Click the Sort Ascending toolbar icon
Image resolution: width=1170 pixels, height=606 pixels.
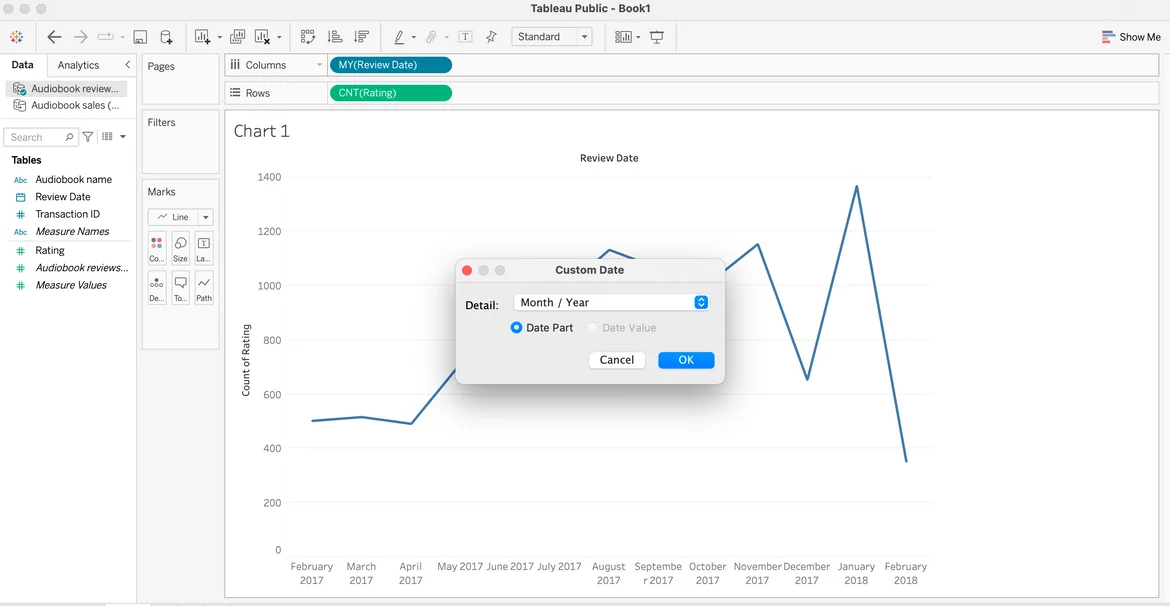[x=335, y=37]
